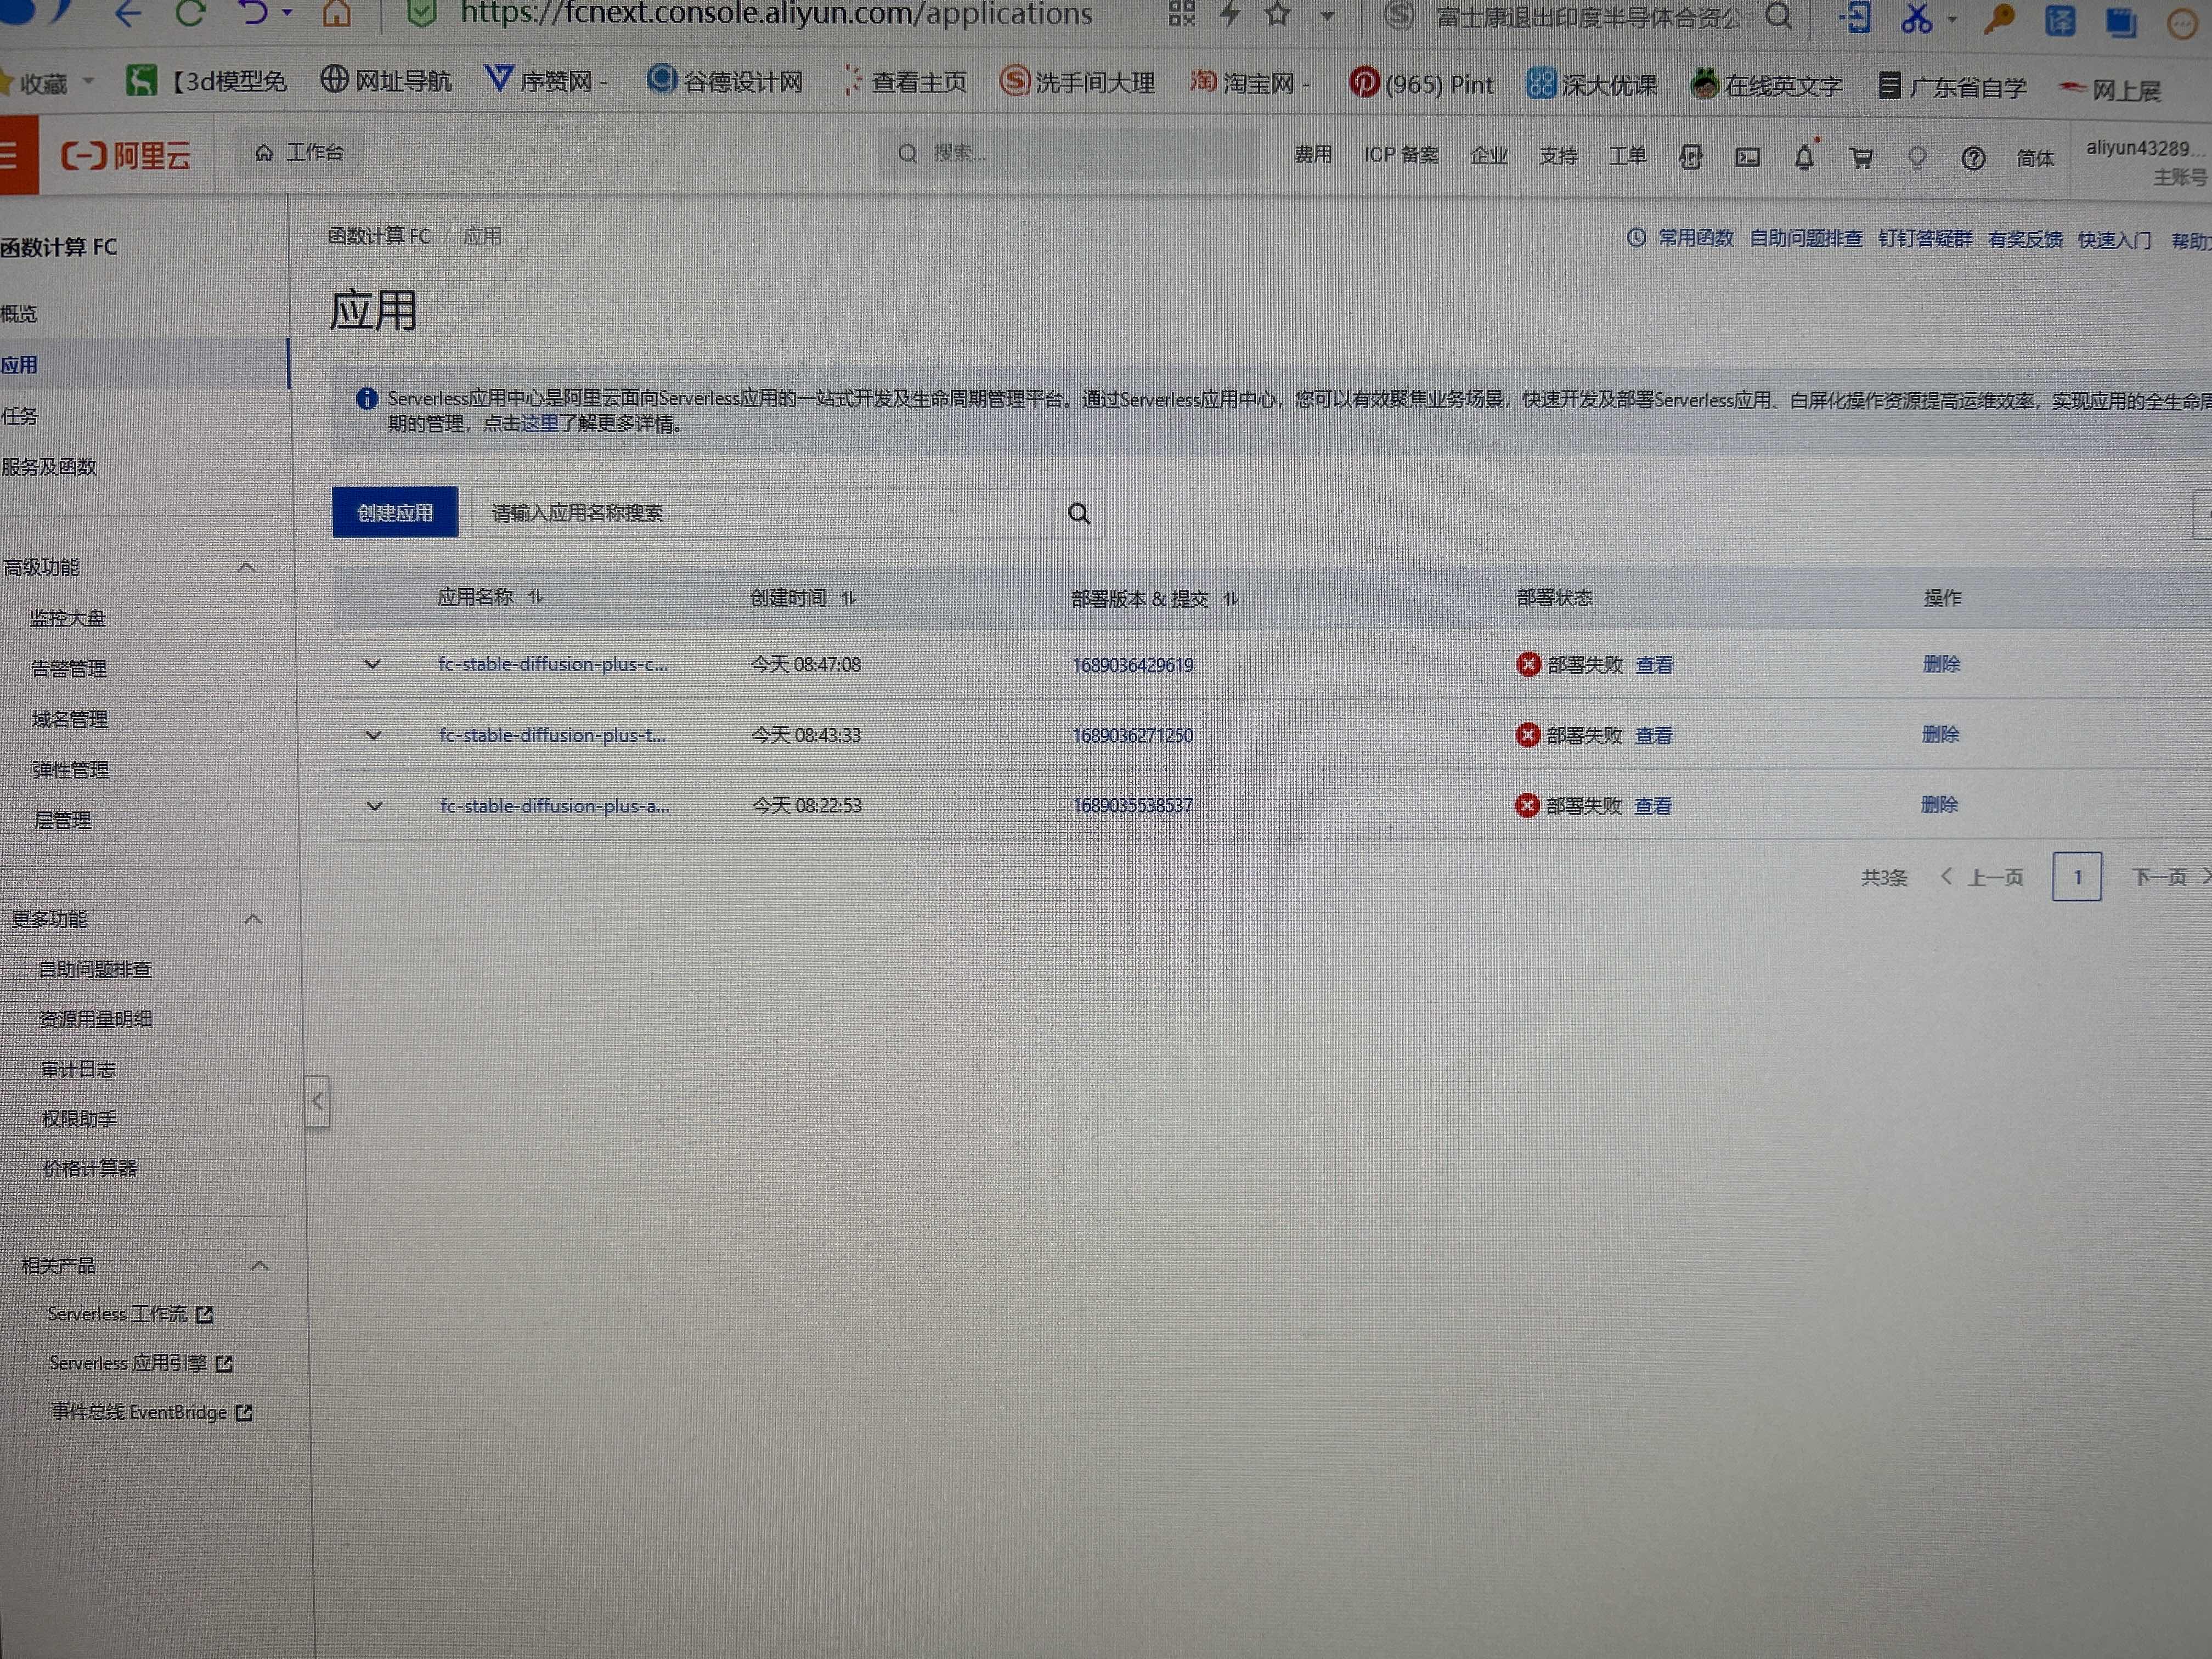Click the browser search magnifier icon
The image size is (2212, 1659).
(x=1778, y=15)
